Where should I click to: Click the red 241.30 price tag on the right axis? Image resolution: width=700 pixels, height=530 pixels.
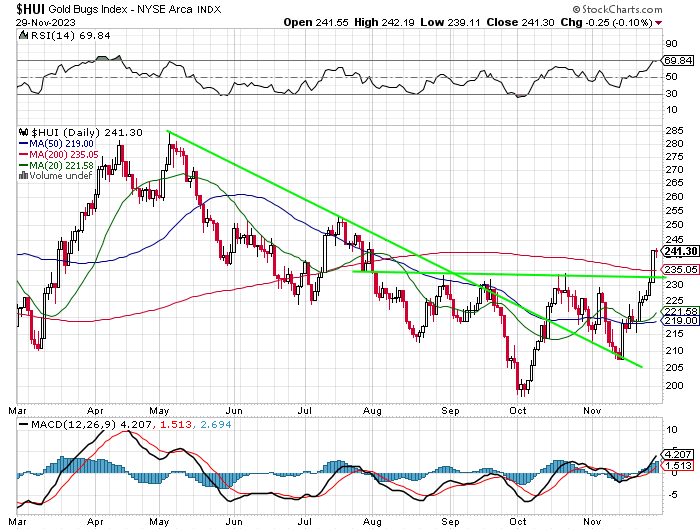[675, 251]
